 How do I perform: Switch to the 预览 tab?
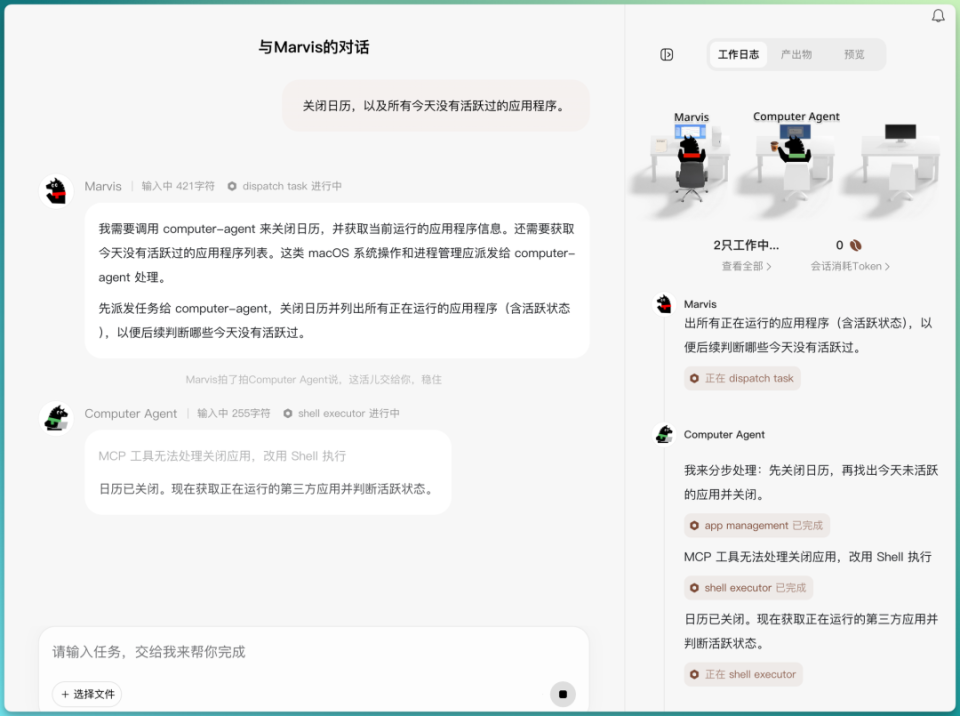(853, 55)
